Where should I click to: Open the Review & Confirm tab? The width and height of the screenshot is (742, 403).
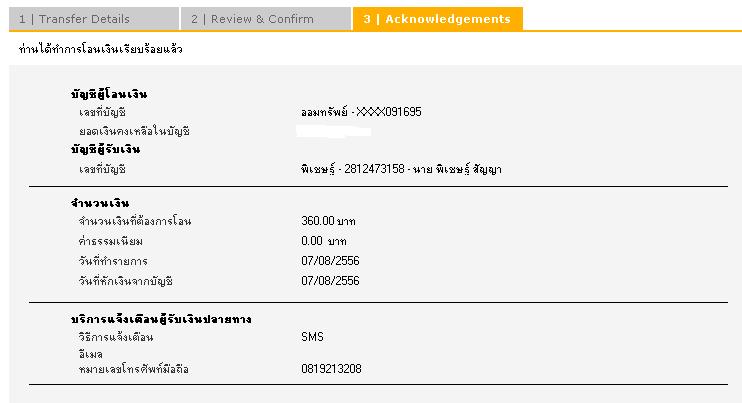pyautogui.click(x=265, y=19)
